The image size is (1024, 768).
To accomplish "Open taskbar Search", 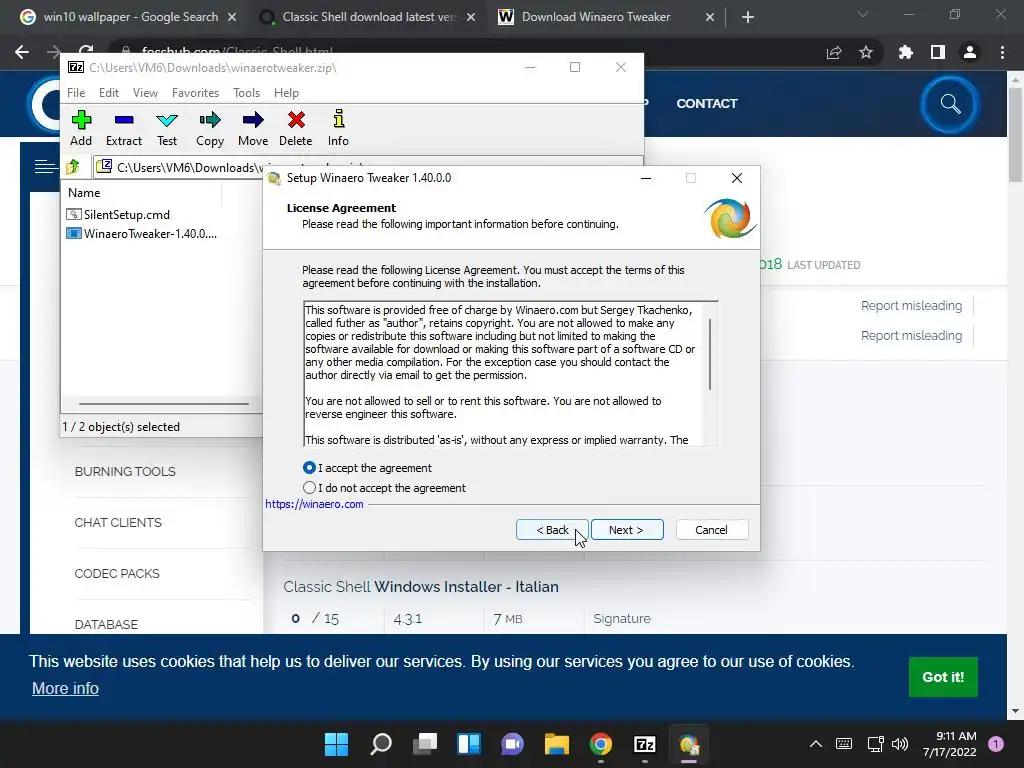I will tap(381, 744).
